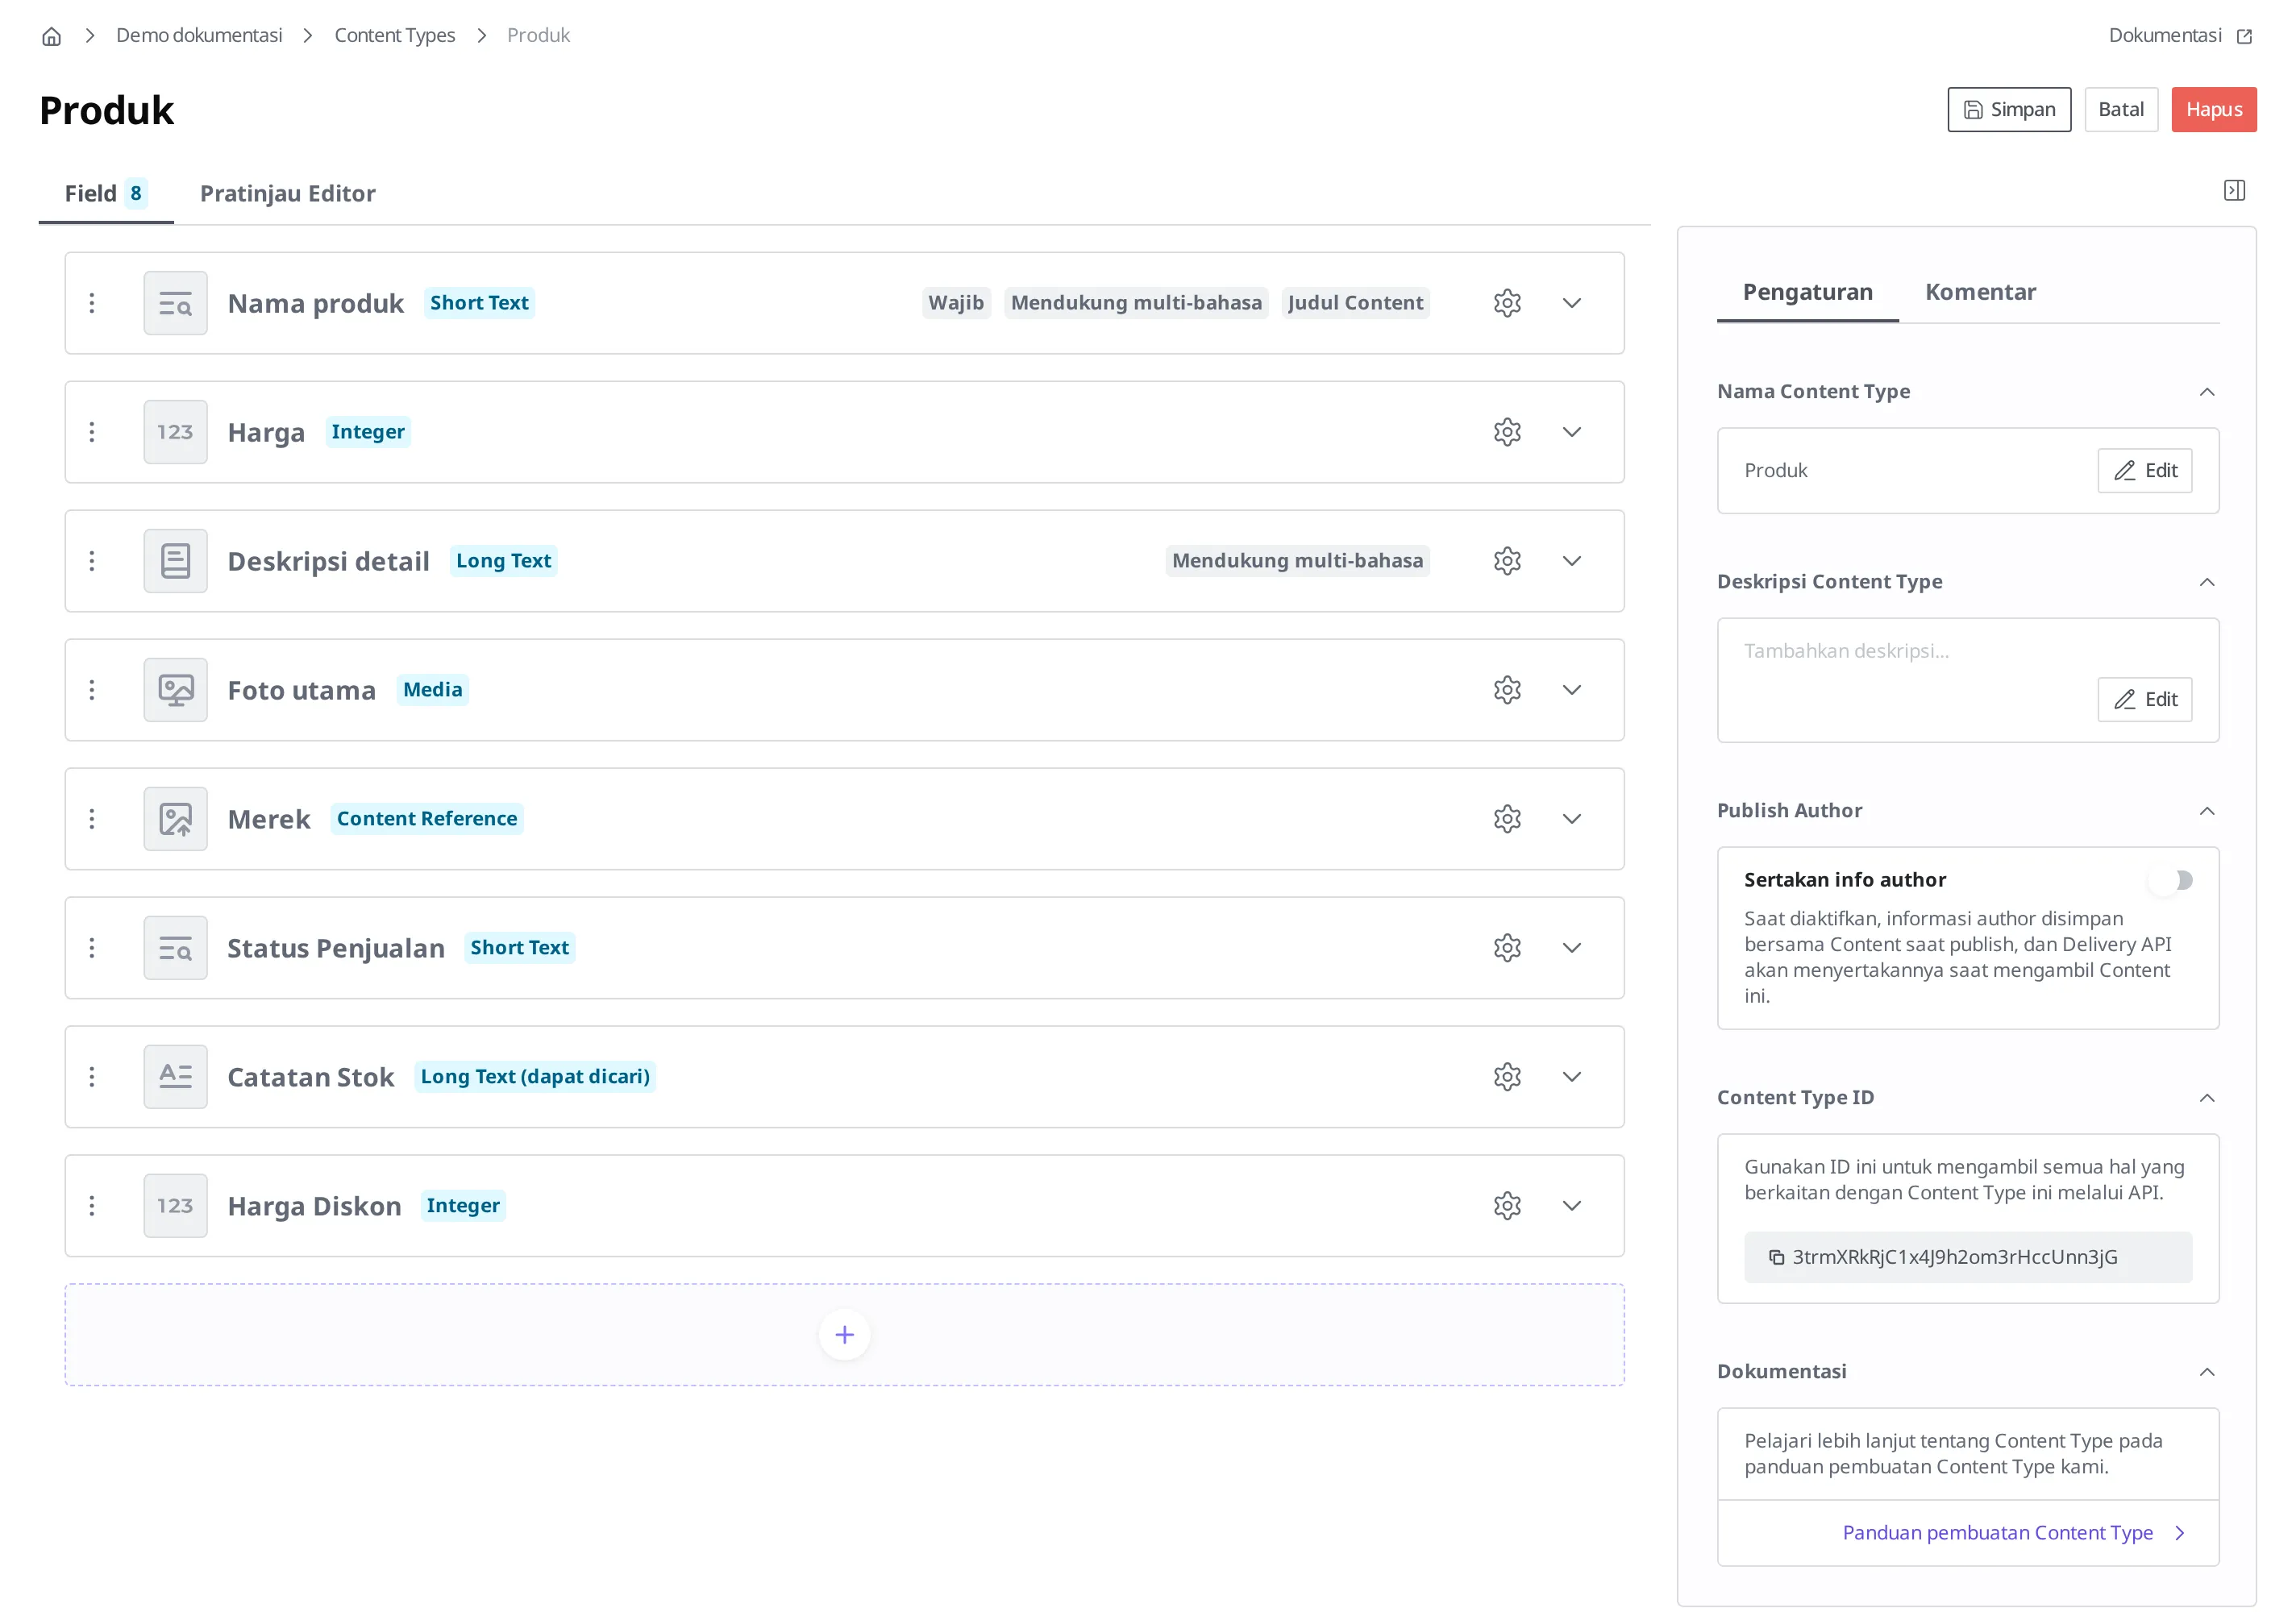The width and height of the screenshot is (2296, 1612).
Task: Click the plus icon to add field
Action: pos(844,1335)
